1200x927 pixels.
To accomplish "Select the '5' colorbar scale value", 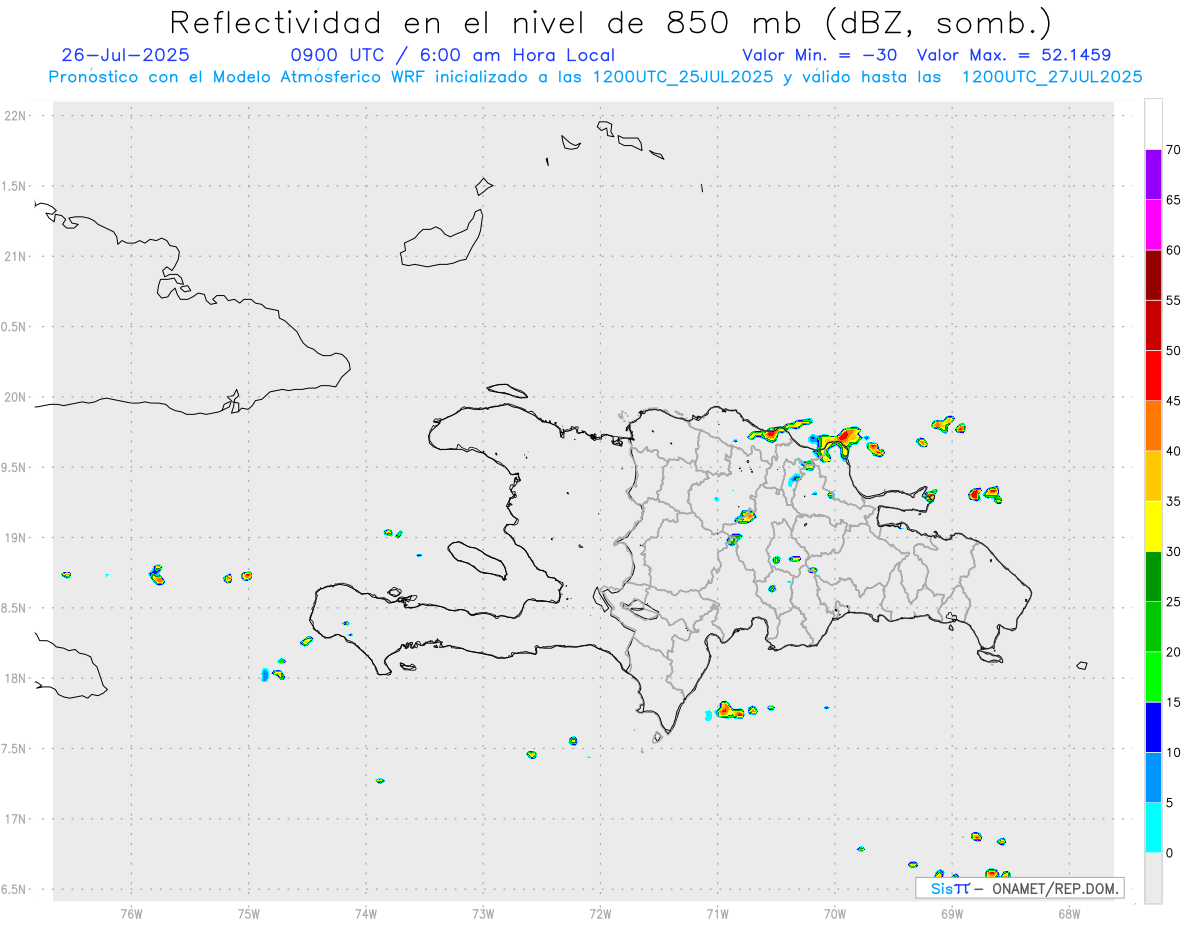I will 1170,803.
